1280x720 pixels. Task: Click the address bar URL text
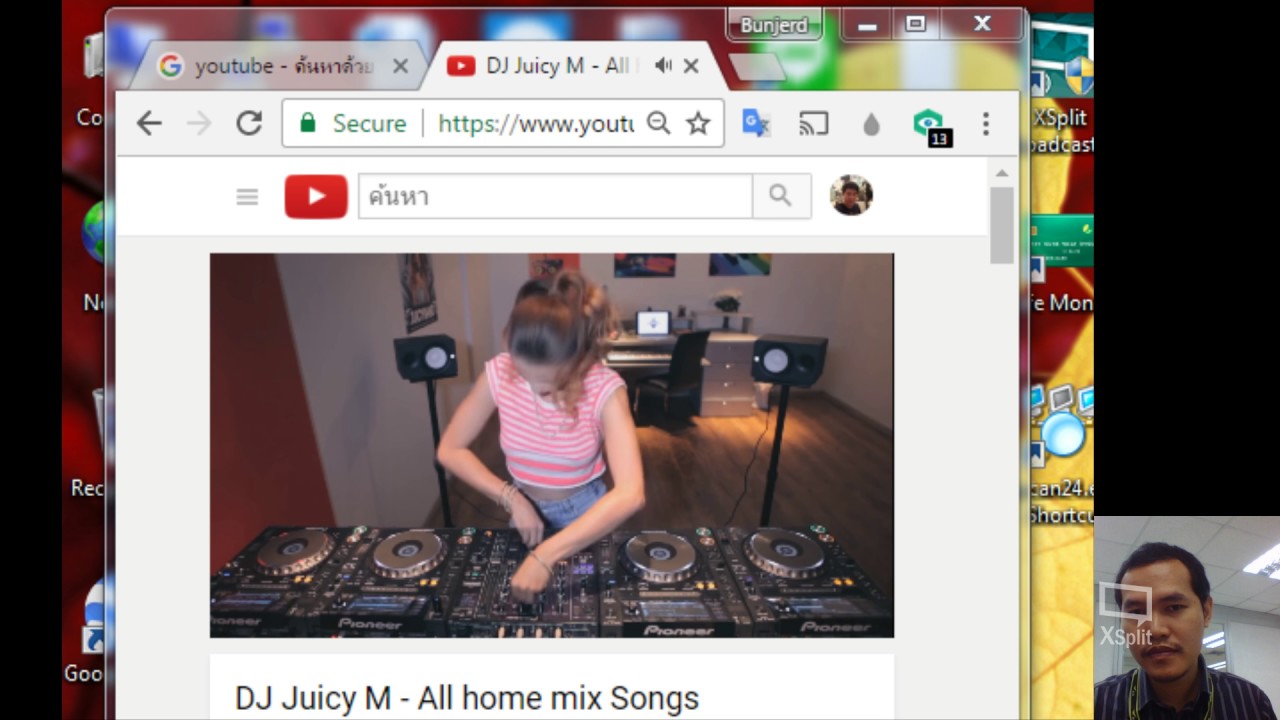point(536,123)
